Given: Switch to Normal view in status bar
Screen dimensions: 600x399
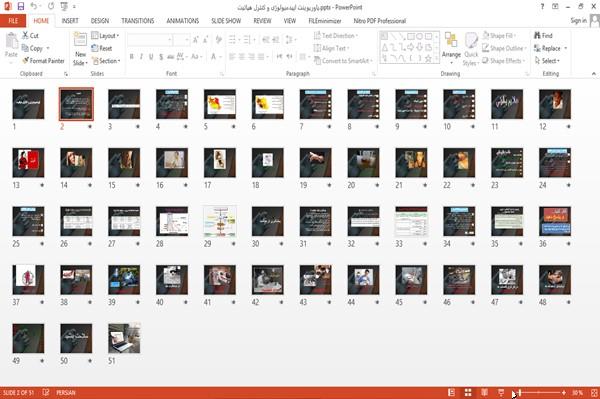Looking at the screenshot, I should 452,392.
